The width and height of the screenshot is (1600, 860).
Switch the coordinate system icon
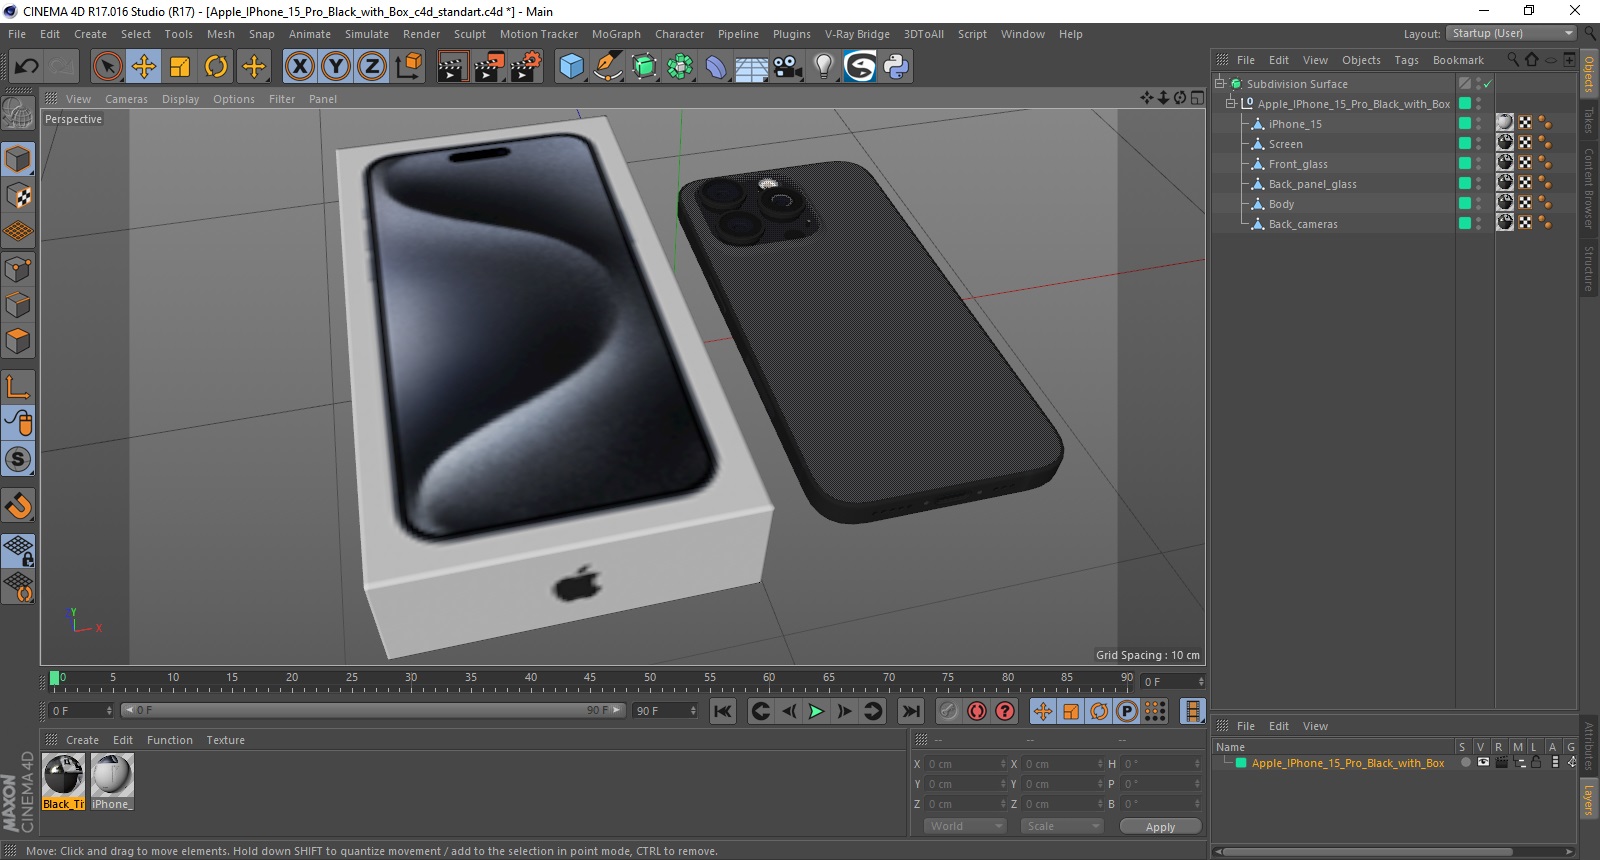(408, 67)
